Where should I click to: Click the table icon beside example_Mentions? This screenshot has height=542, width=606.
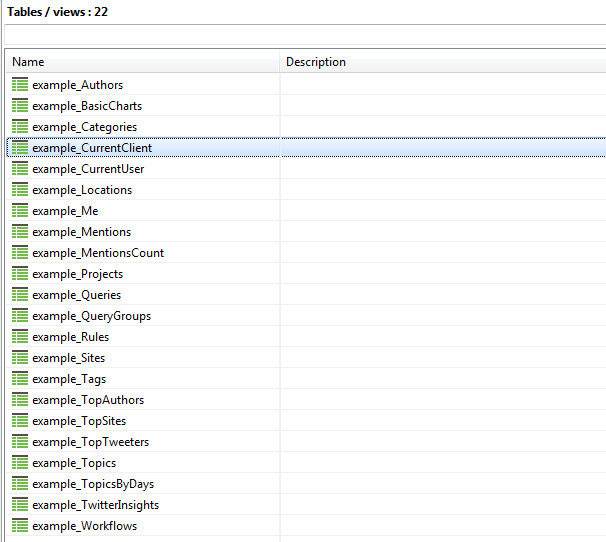point(20,232)
